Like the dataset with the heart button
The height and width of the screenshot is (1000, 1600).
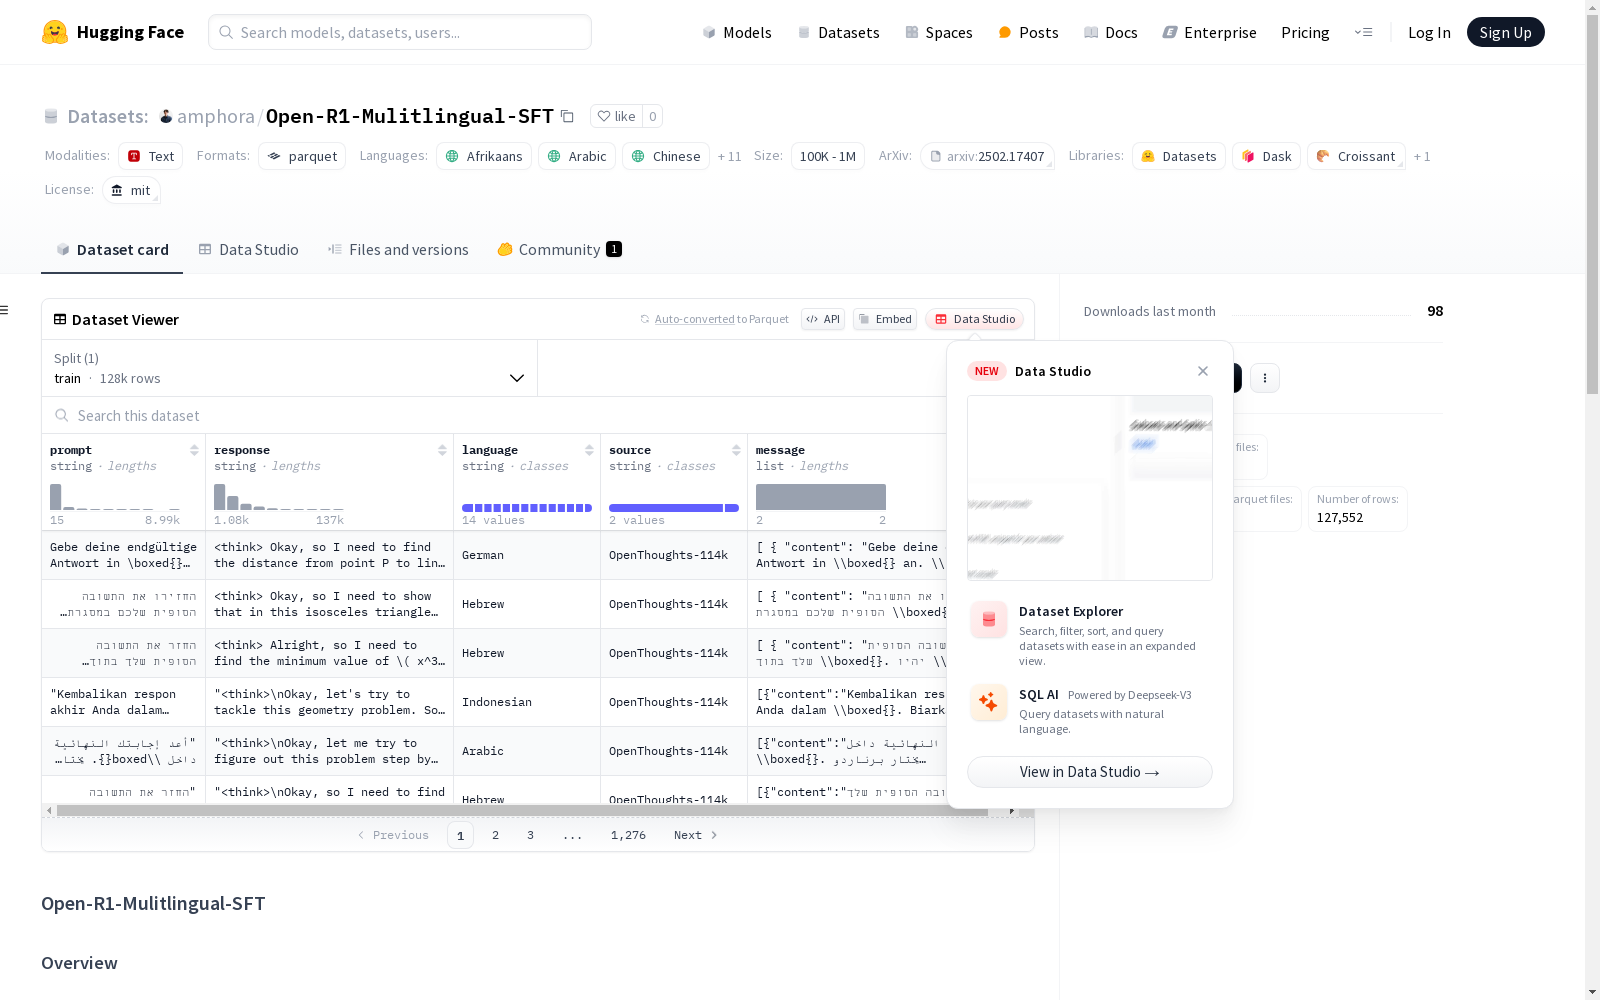tap(616, 116)
